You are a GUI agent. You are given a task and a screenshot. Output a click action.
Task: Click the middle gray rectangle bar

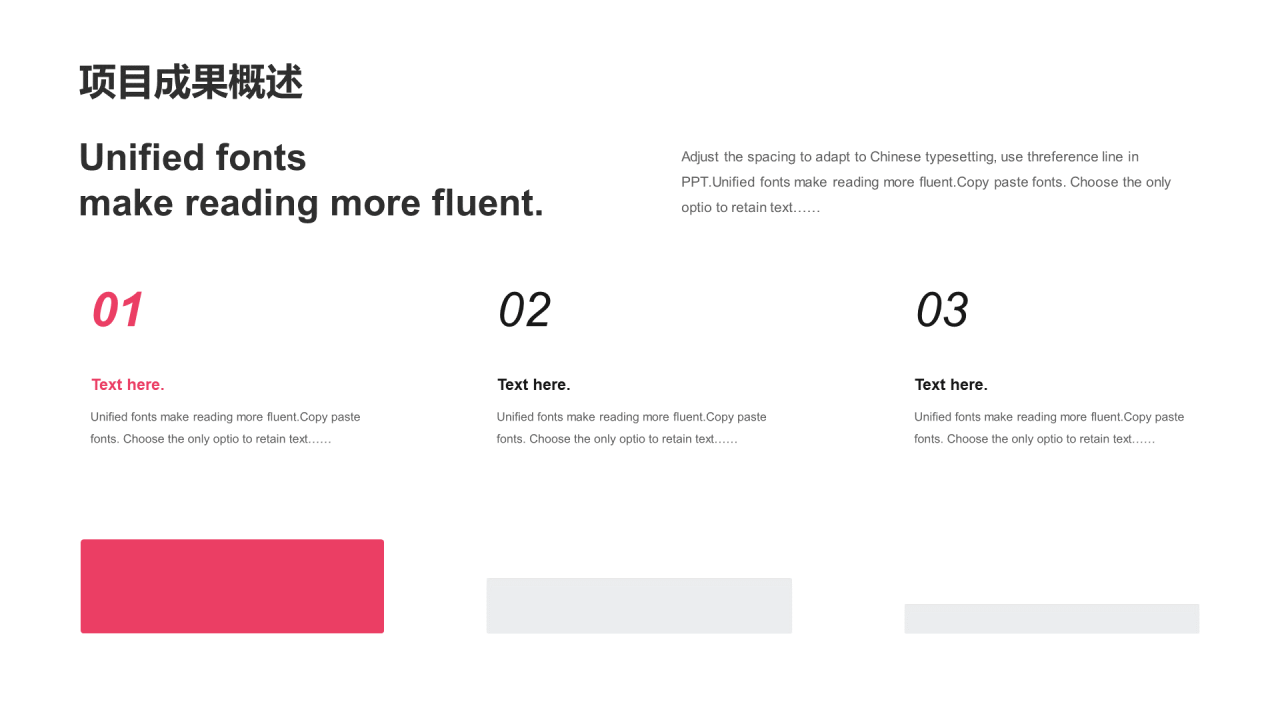pyautogui.click(x=639, y=605)
